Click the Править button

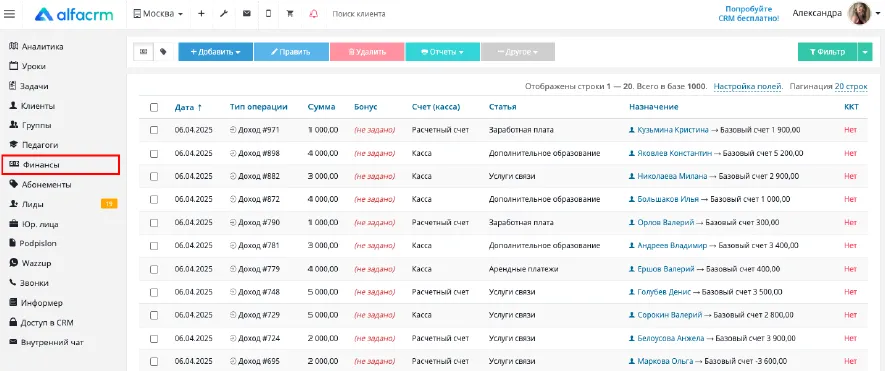tap(291, 52)
